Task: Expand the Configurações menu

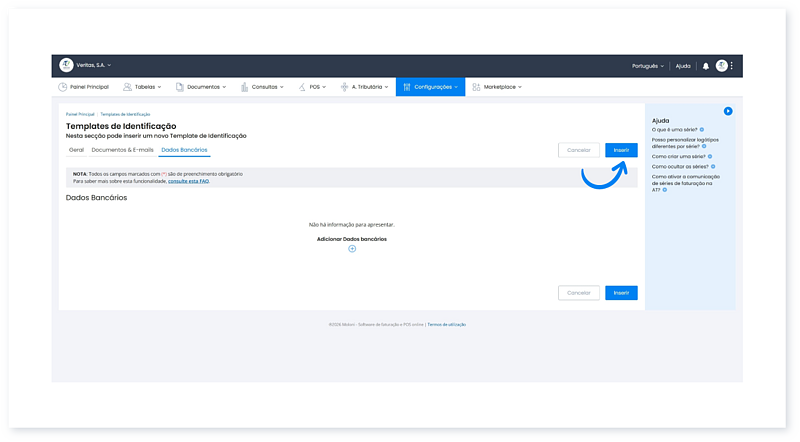Action: pos(430,87)
